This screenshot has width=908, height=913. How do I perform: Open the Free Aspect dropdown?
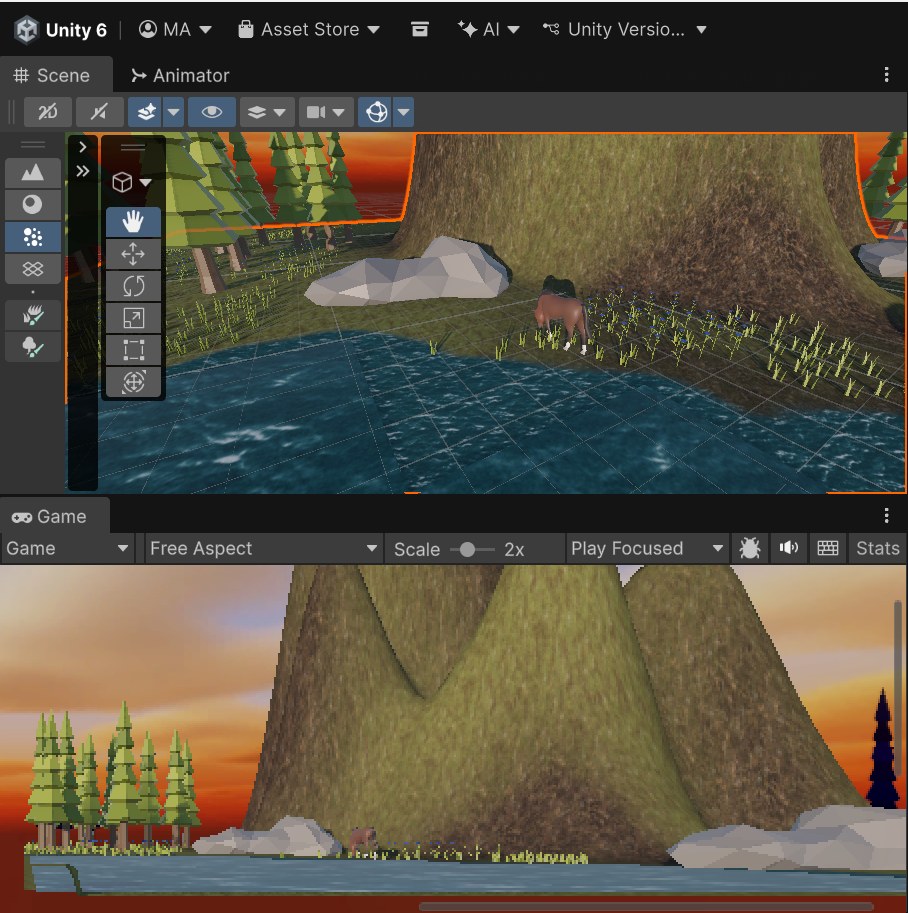[264, 548]
